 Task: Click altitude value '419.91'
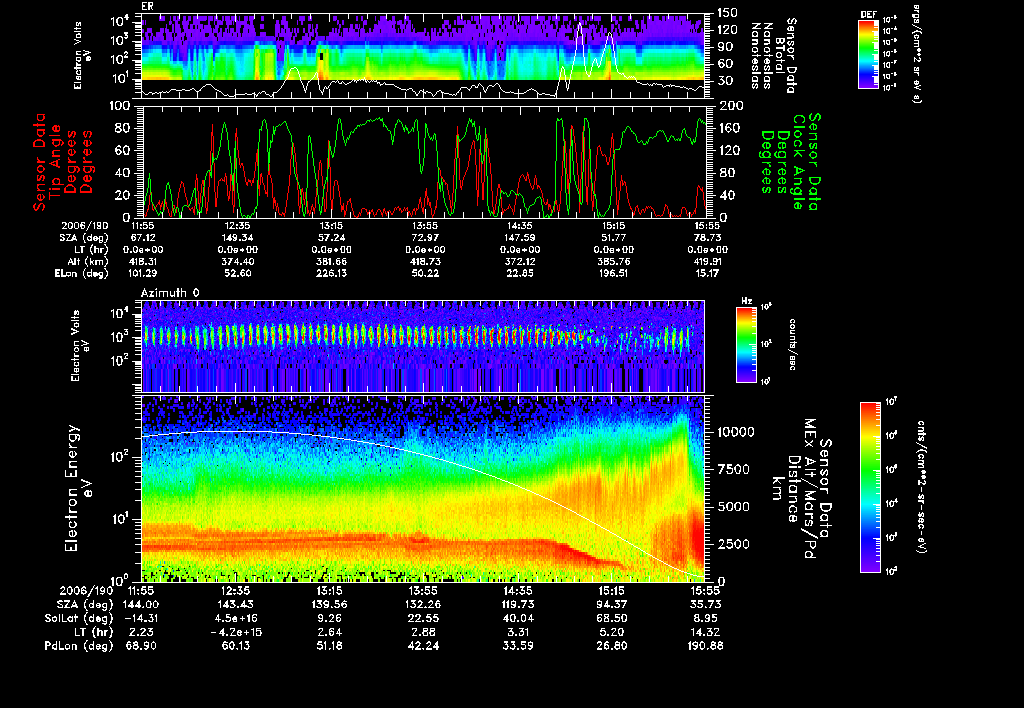pos(708,261)
